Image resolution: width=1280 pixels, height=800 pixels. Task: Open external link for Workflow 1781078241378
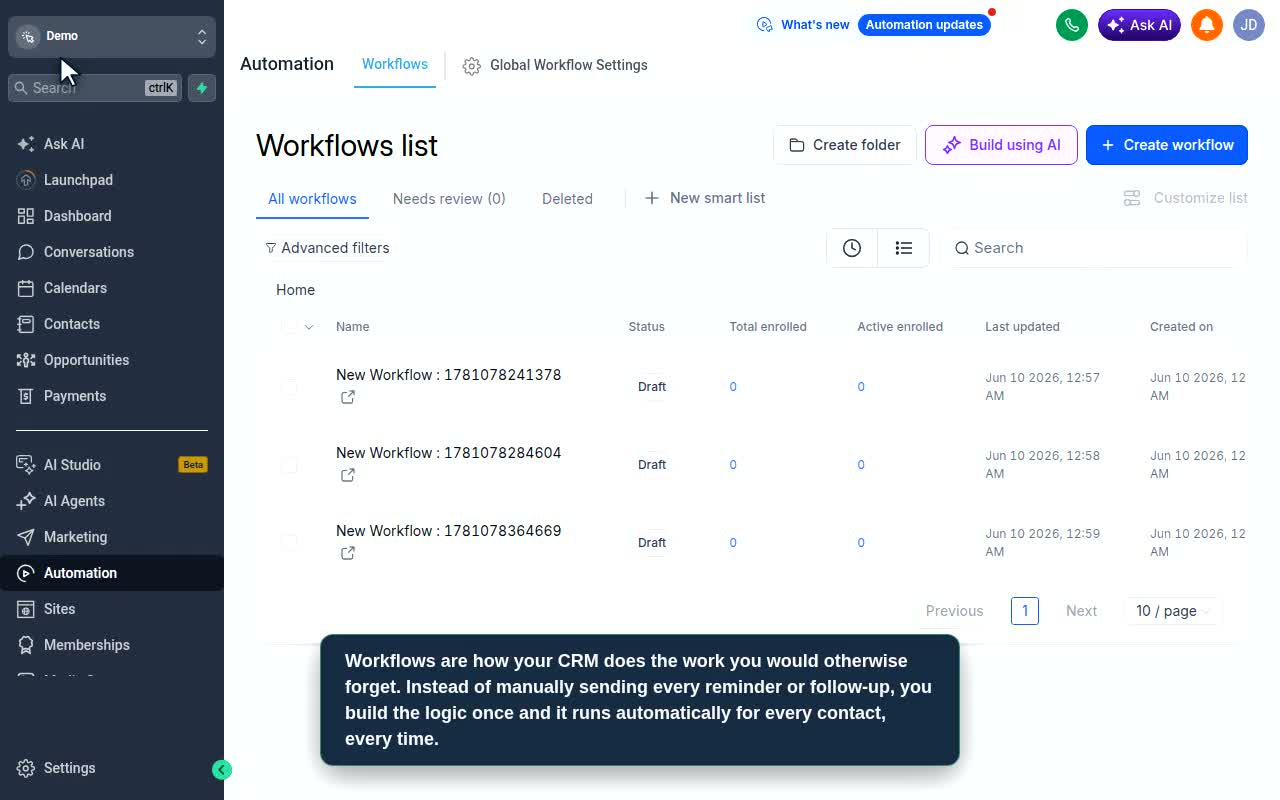tap(348, 397)
